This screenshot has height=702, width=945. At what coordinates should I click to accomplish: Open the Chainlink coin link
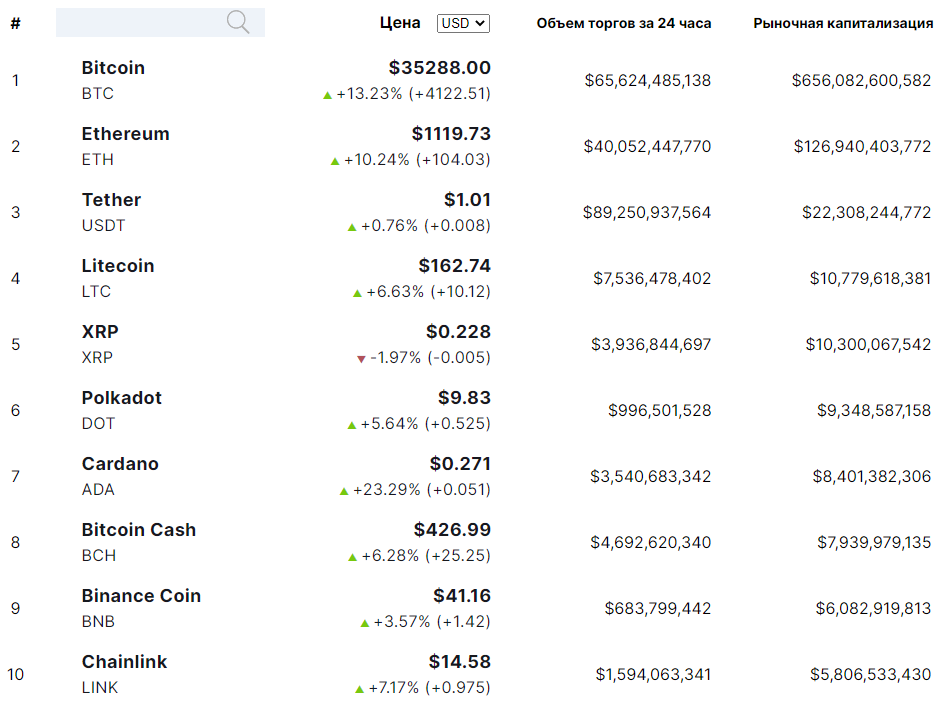[x=124, y=662]
